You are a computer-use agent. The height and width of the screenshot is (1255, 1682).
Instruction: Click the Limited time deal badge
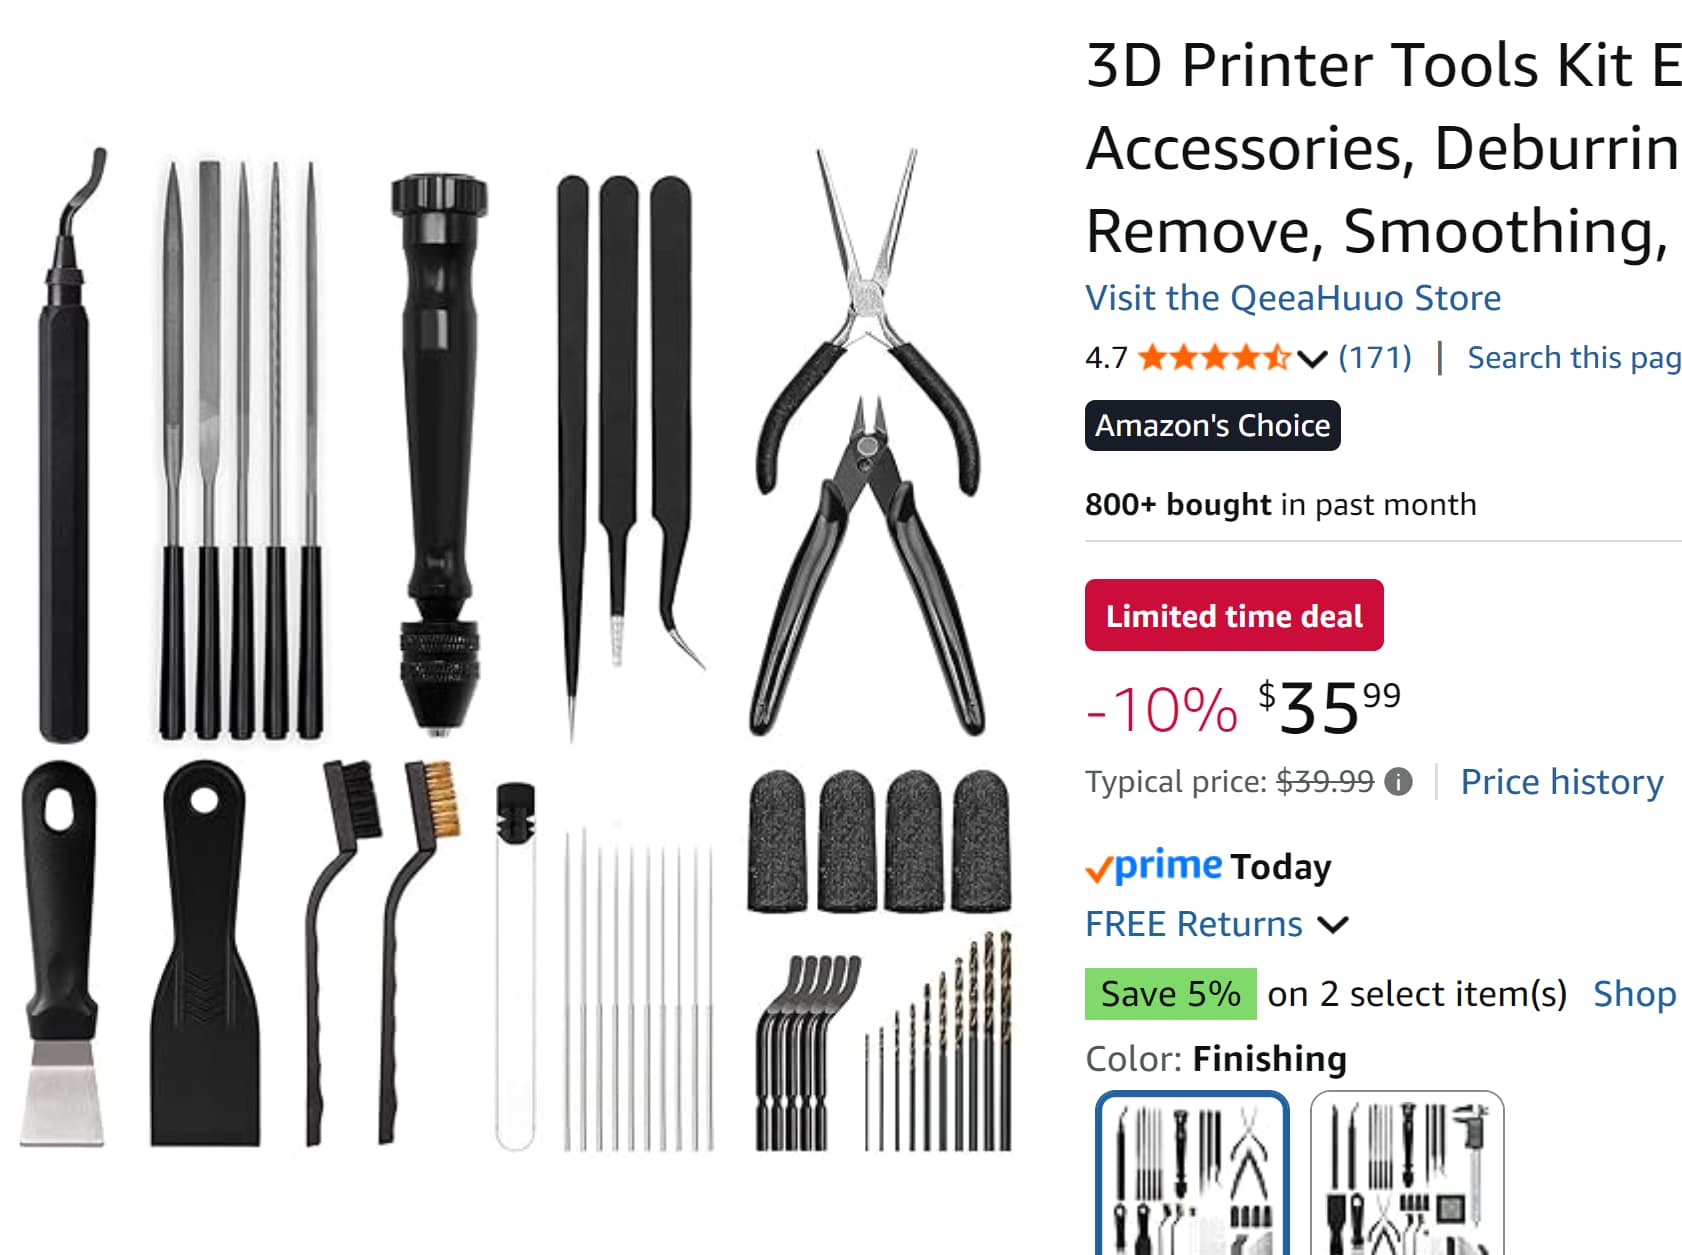click(x=1234, y=615)
